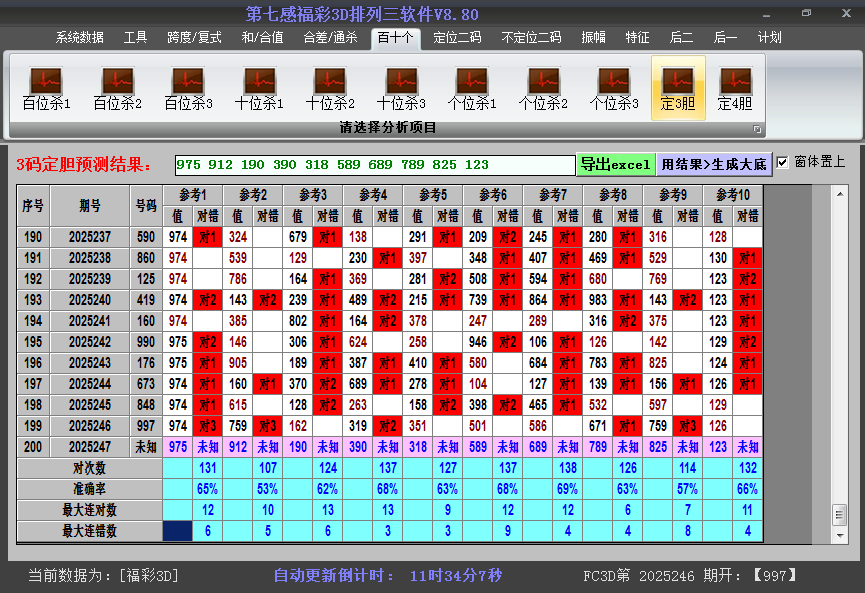Click the 用结果>生成大底 button
This screenshot has height=593, width=865.
click(x=714, y=164)
